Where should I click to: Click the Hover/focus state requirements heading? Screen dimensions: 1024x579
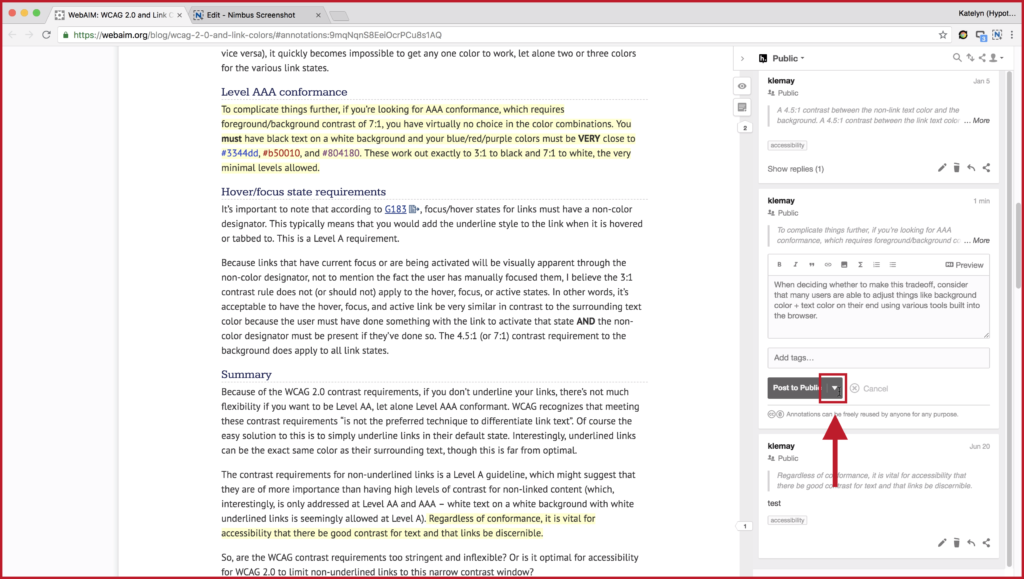[x=304, y=192]
